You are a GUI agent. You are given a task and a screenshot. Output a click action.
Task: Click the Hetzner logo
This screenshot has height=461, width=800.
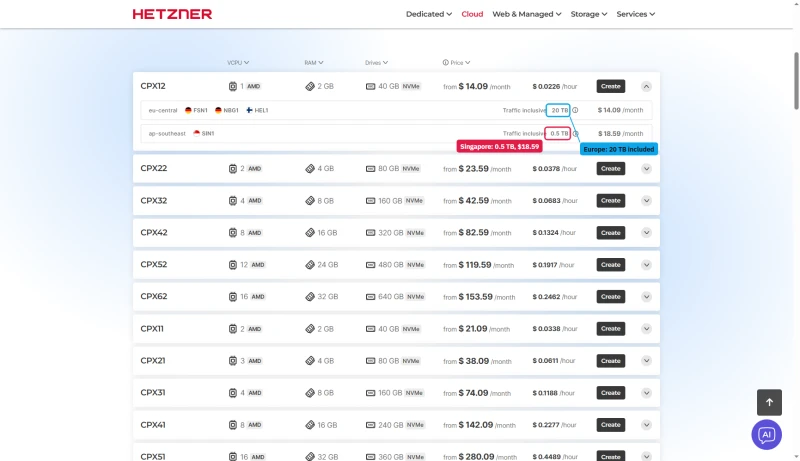(x=172, y=14)
